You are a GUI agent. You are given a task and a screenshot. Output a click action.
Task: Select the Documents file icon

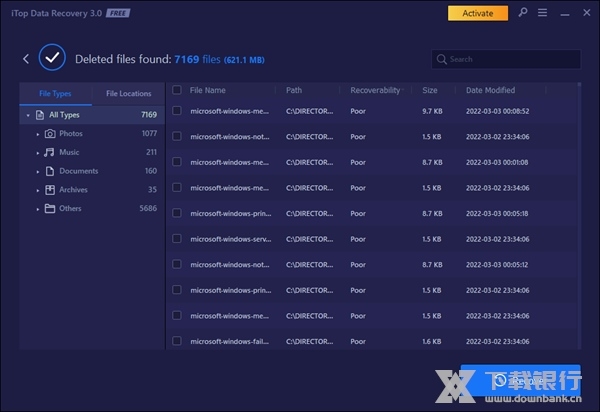point(49,171)
